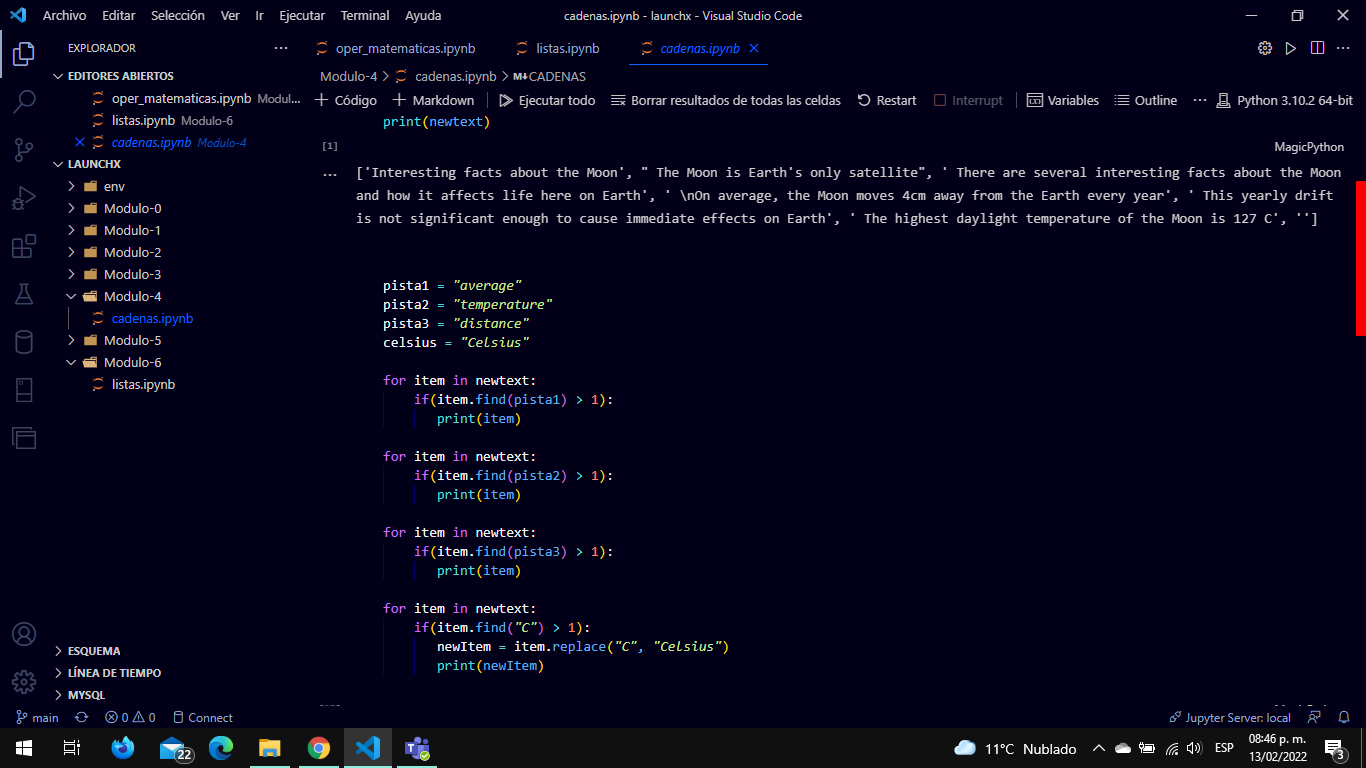
Task: Expand the MYSQL section
Action: point(86,695)
